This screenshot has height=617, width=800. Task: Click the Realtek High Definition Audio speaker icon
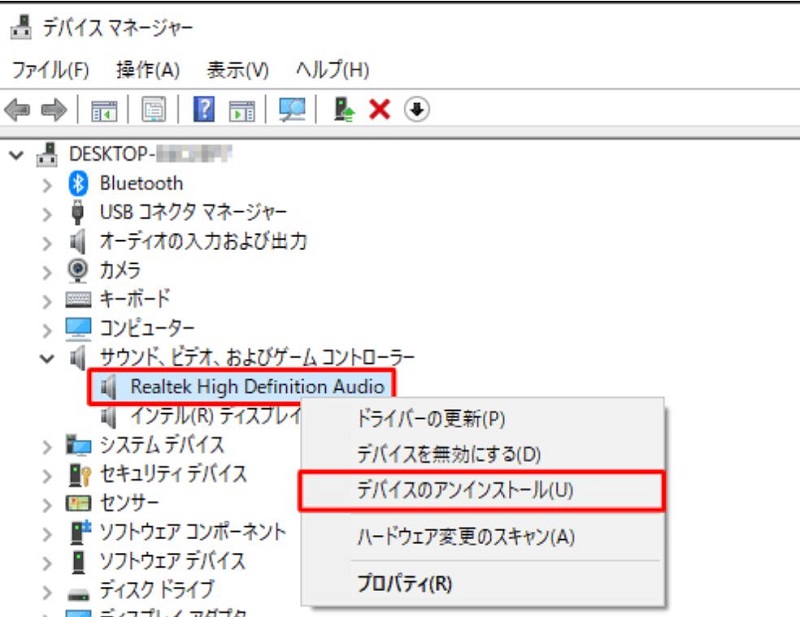tap(108, 387)
